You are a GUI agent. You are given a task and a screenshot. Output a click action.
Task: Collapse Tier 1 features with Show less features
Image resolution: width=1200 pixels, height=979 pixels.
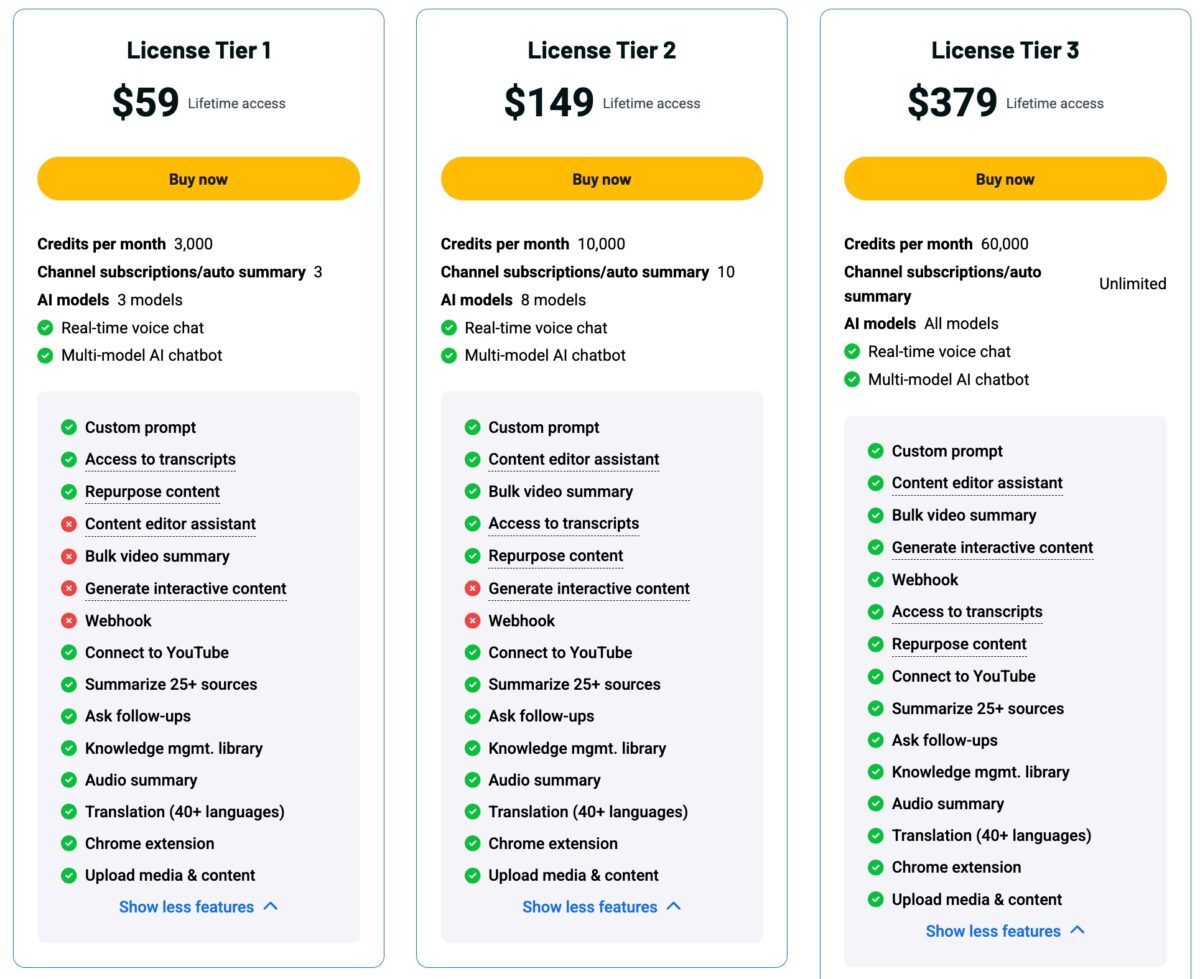187,907
